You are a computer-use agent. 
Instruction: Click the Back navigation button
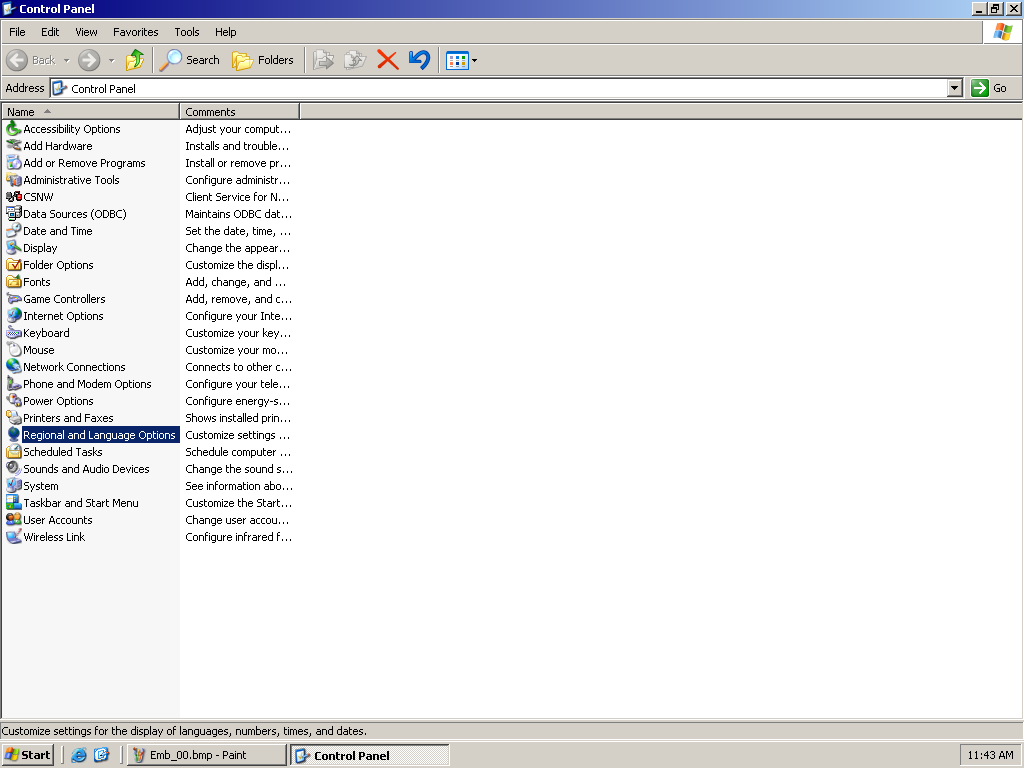[x=31, y=60]
